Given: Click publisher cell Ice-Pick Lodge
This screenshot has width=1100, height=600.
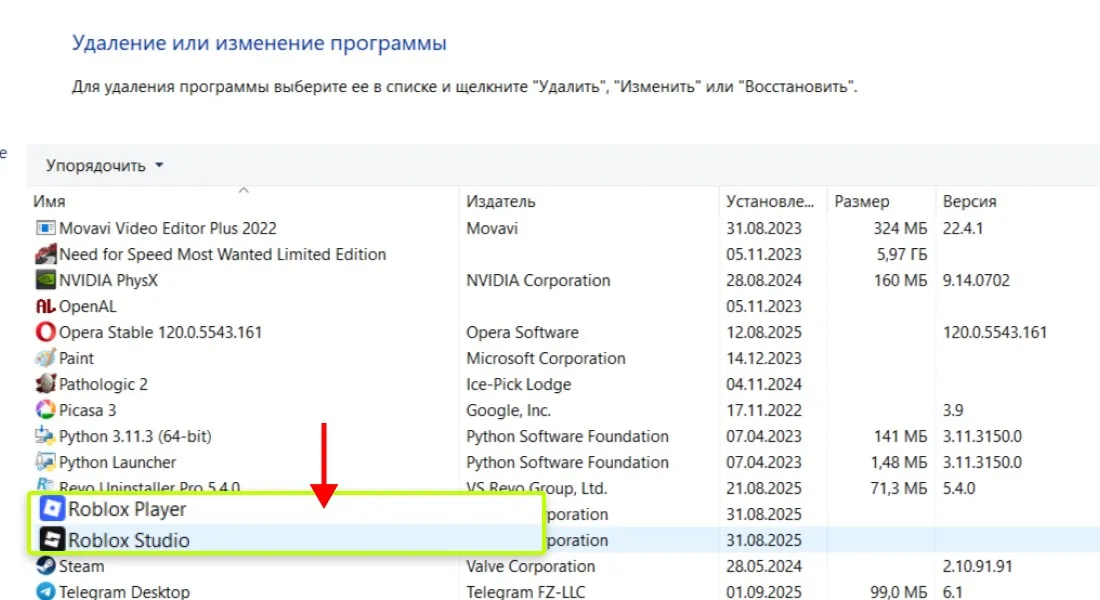Looking at the screenshot, I should pos(518,384).
